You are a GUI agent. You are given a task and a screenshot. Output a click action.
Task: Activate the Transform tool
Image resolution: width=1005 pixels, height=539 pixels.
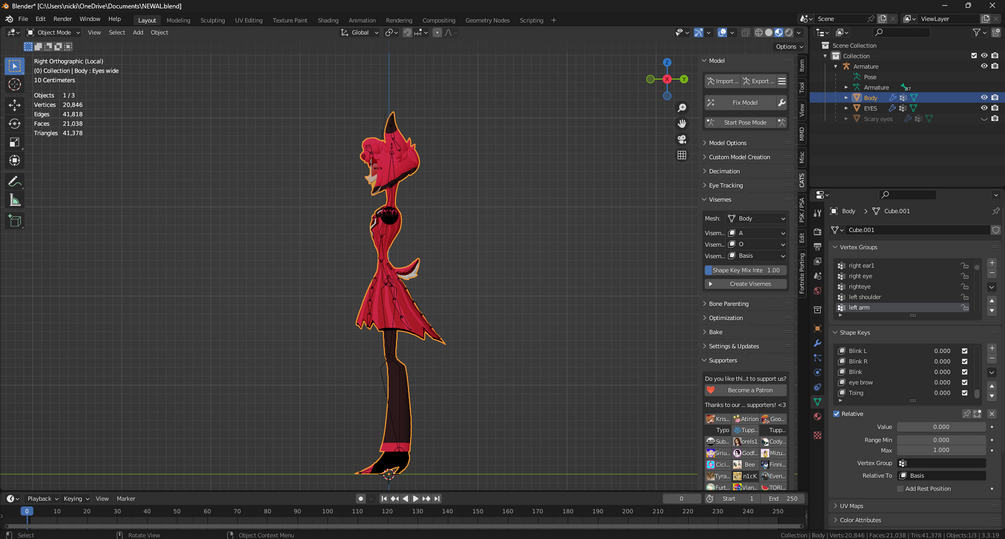pyautogui.click(x=15, y=160)
